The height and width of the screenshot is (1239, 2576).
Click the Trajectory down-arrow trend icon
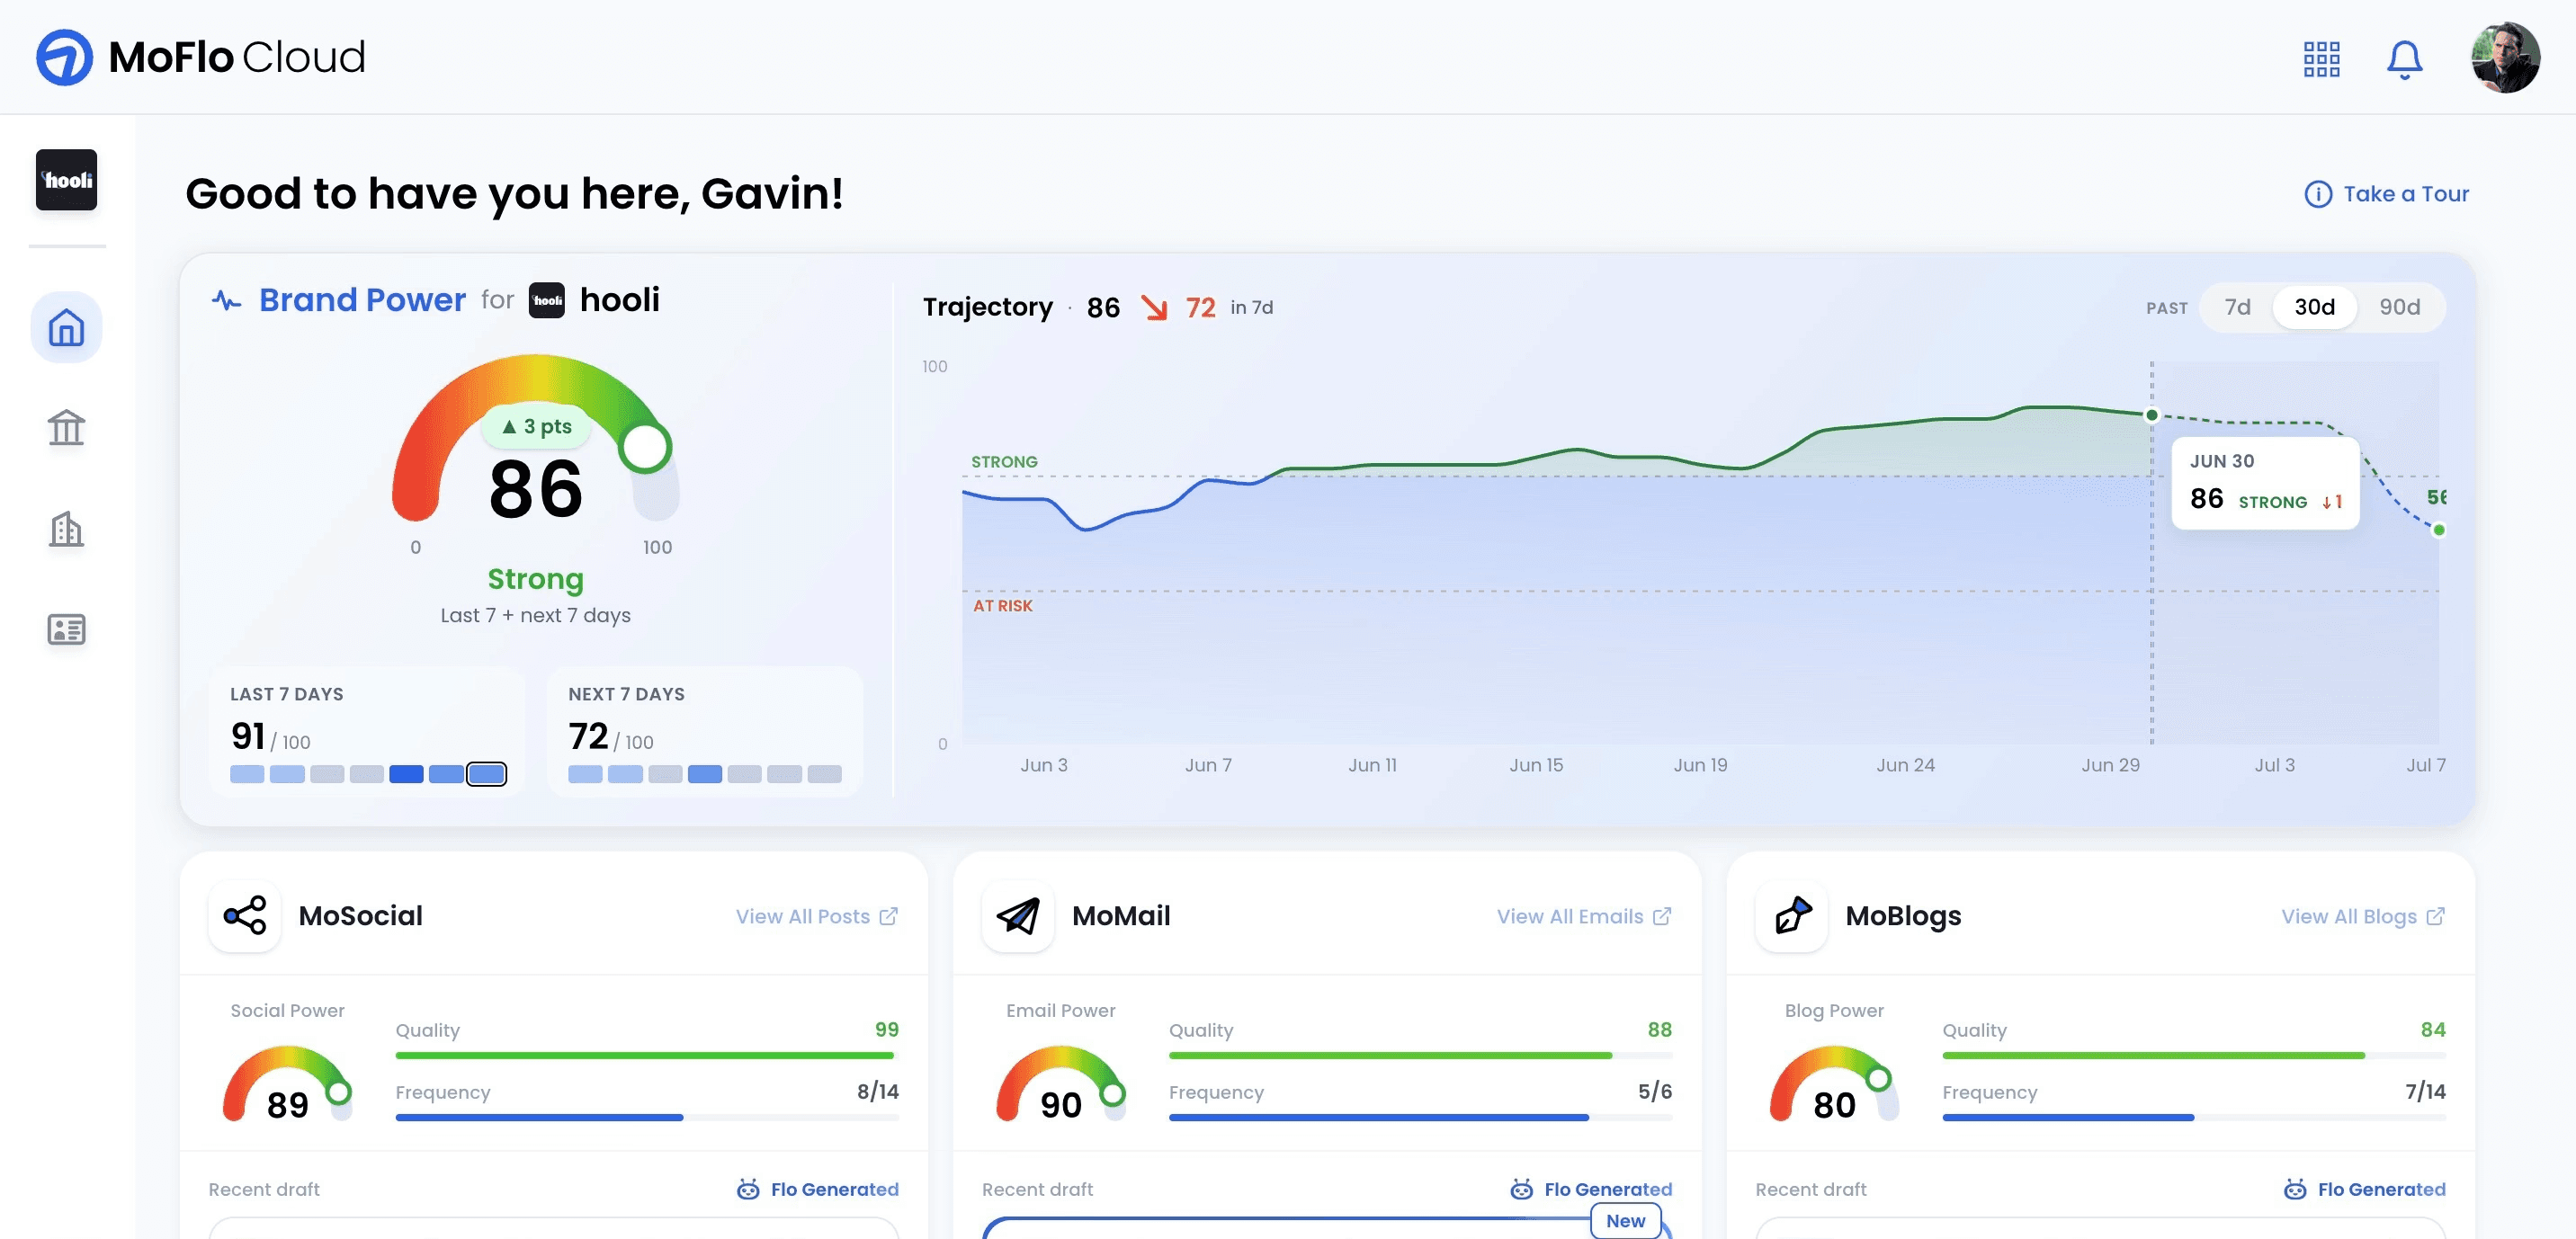click(x=1154, y=308)
